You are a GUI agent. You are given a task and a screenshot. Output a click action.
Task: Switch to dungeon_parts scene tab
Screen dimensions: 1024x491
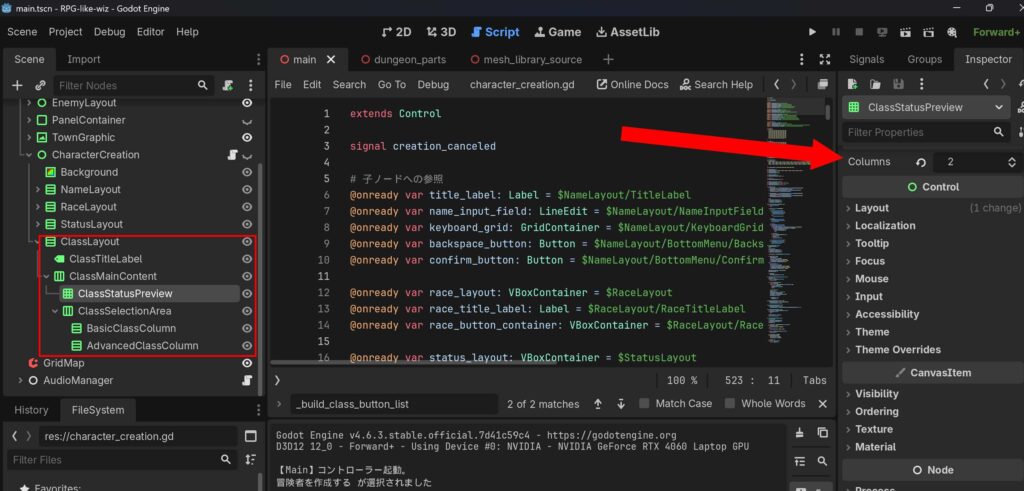coord(403,59)
